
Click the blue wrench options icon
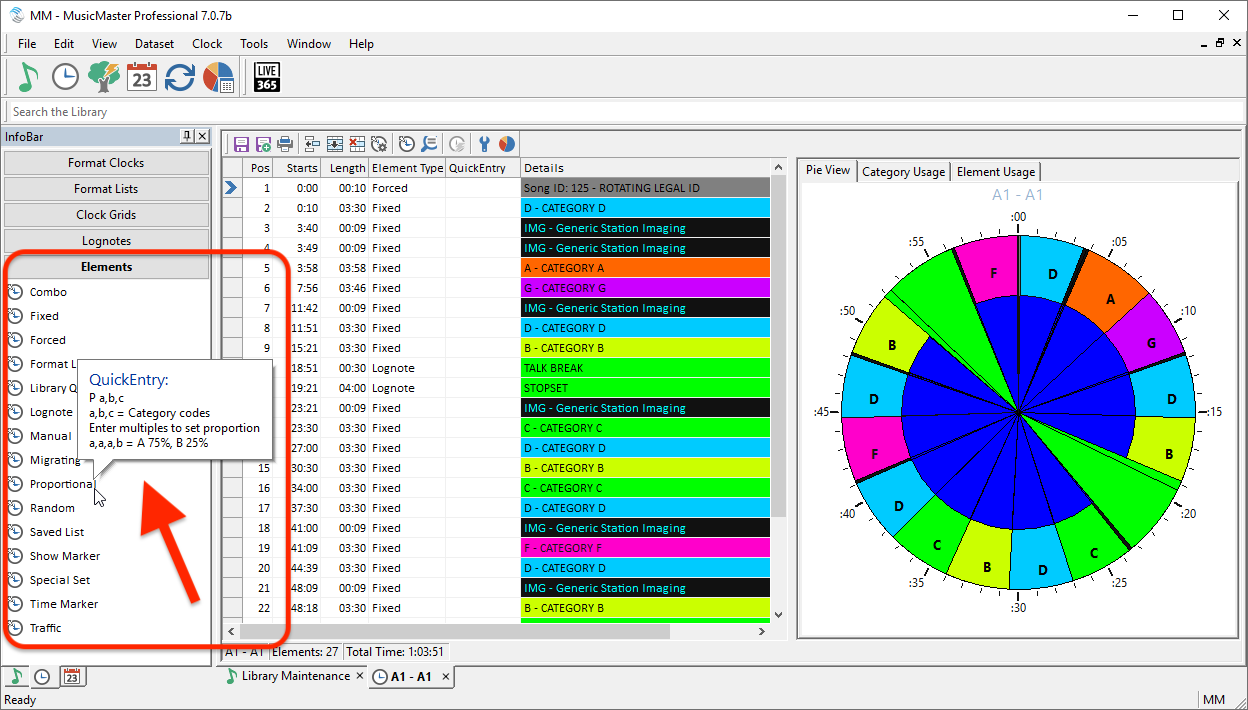click(x=485, y=144)
